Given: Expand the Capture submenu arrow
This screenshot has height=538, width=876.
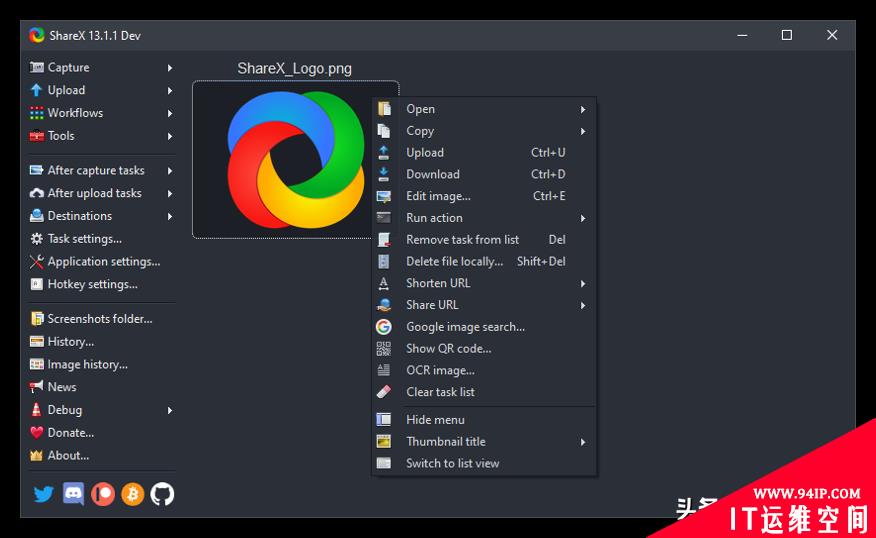Looking at the screenshot, I should [170, 68].
